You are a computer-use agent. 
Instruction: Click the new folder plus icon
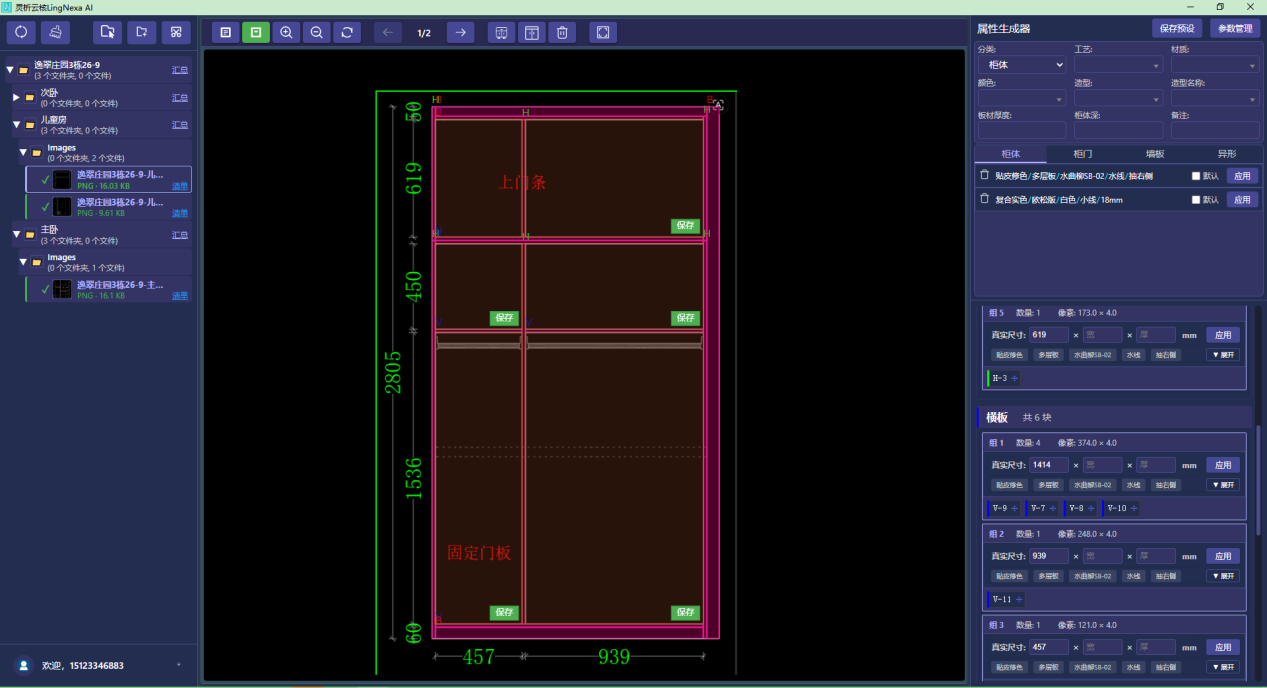(x=142, y=33)
